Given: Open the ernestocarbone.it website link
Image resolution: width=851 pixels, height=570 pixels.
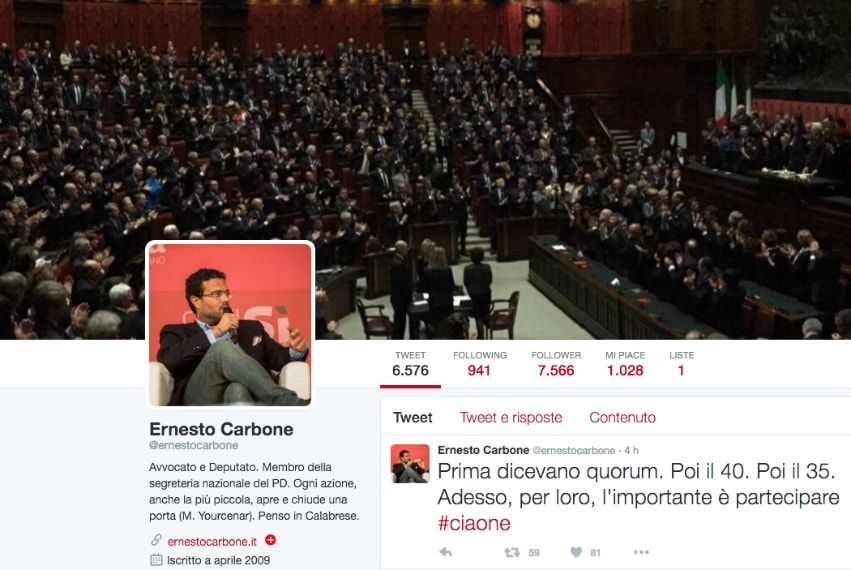Looking at the screenshot, I should (212, 541).
